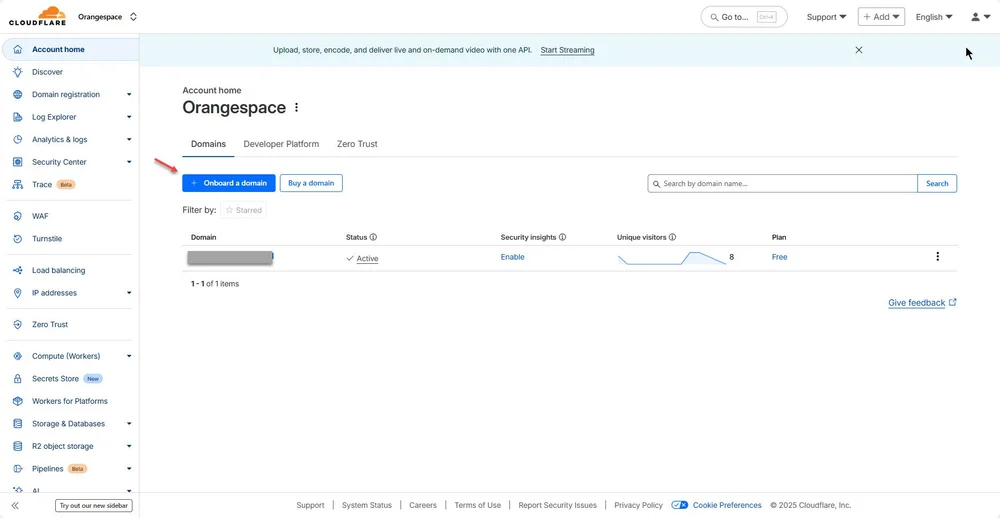Click Try out our new sidebar
1000x518 pixels.
pos(94,506)
